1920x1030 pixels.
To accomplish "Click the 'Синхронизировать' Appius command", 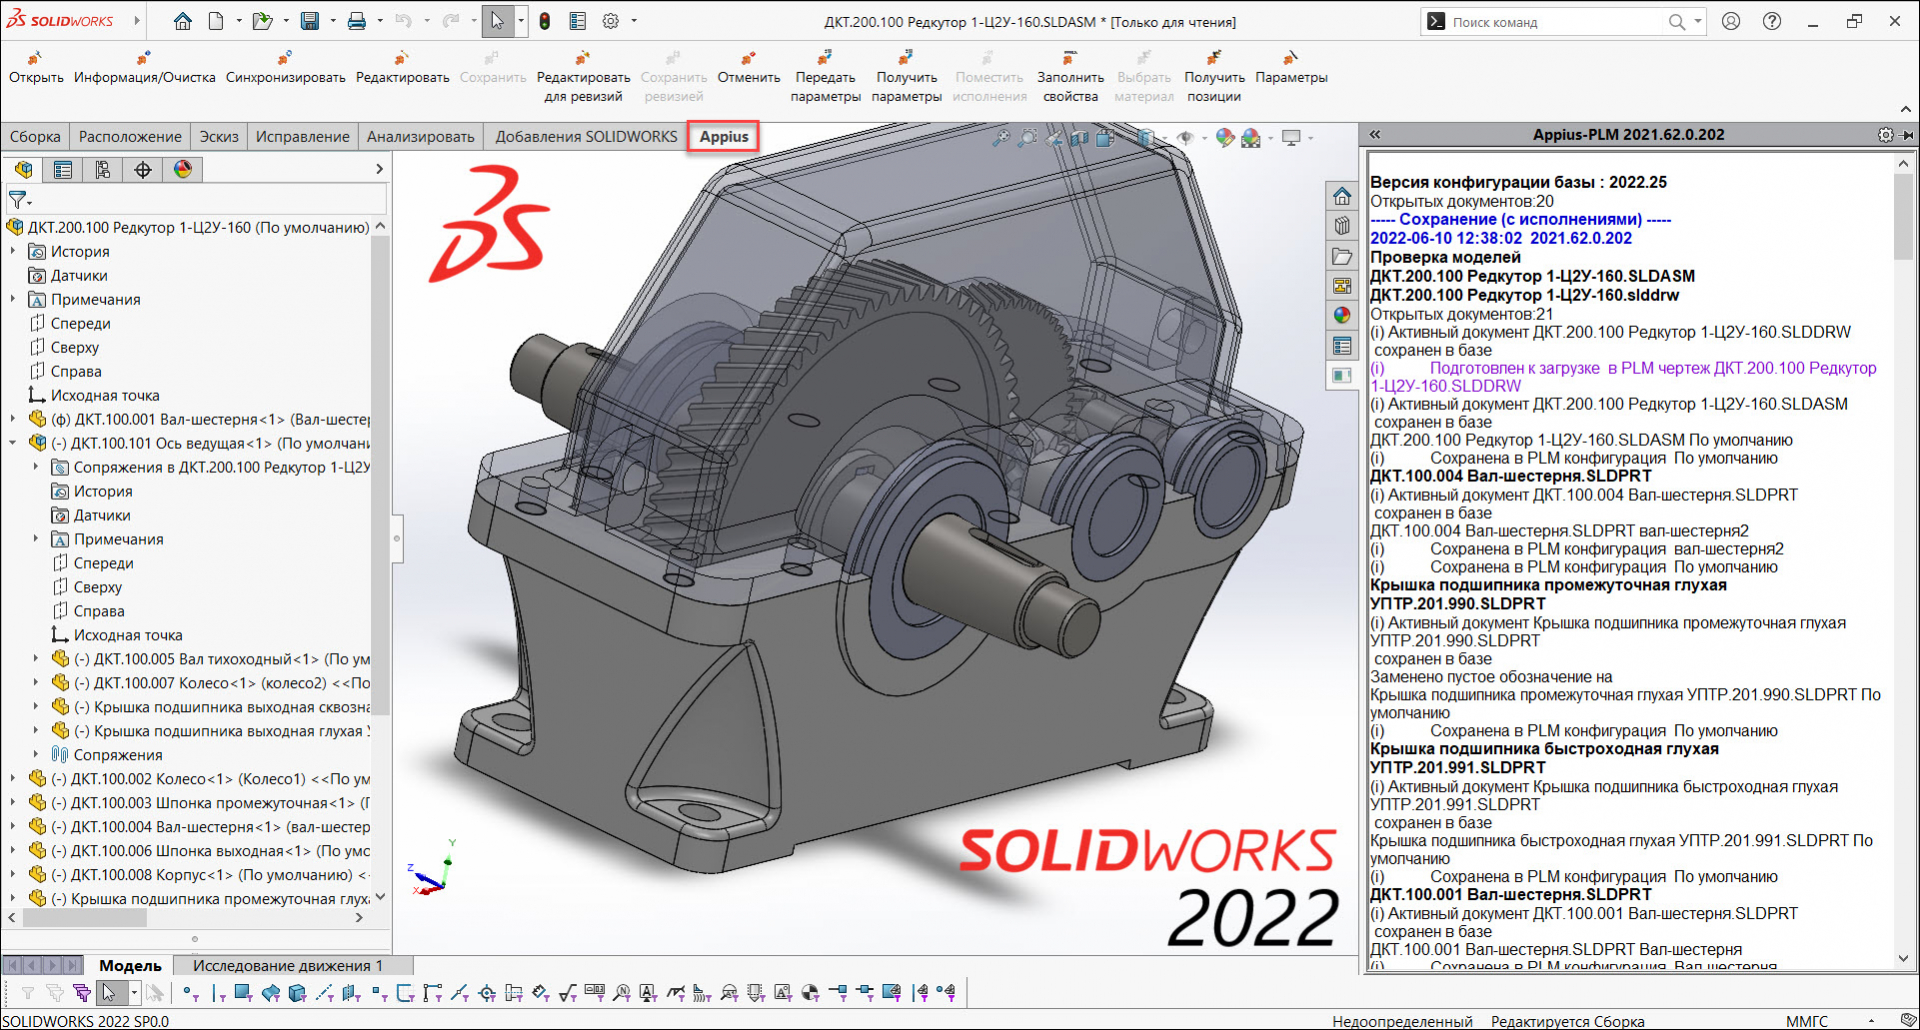I will 286,68.
